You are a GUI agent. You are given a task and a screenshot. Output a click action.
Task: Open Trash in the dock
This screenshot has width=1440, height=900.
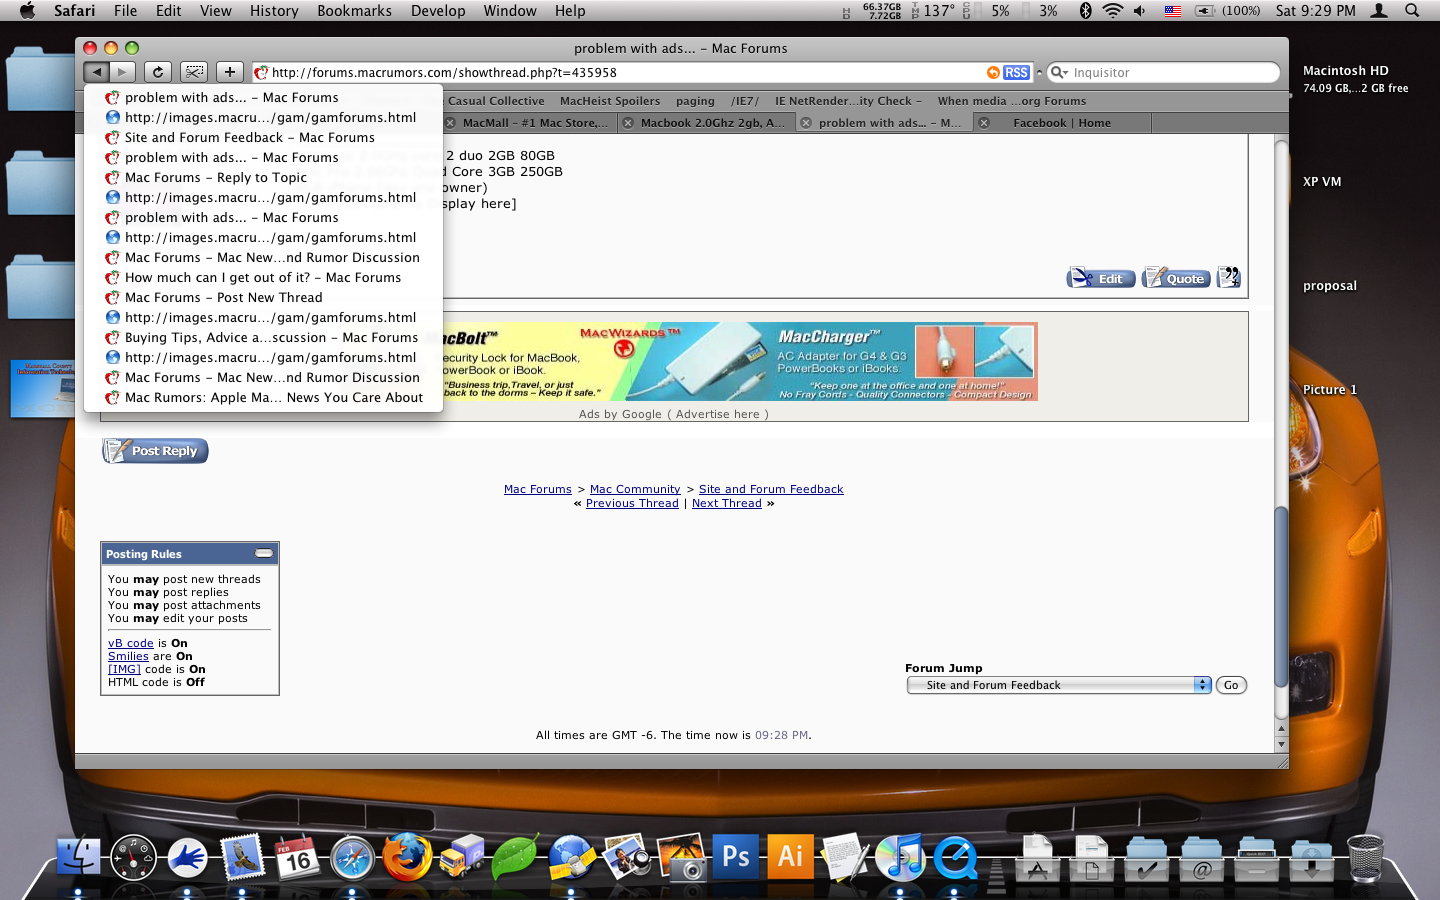(1365, 857)
